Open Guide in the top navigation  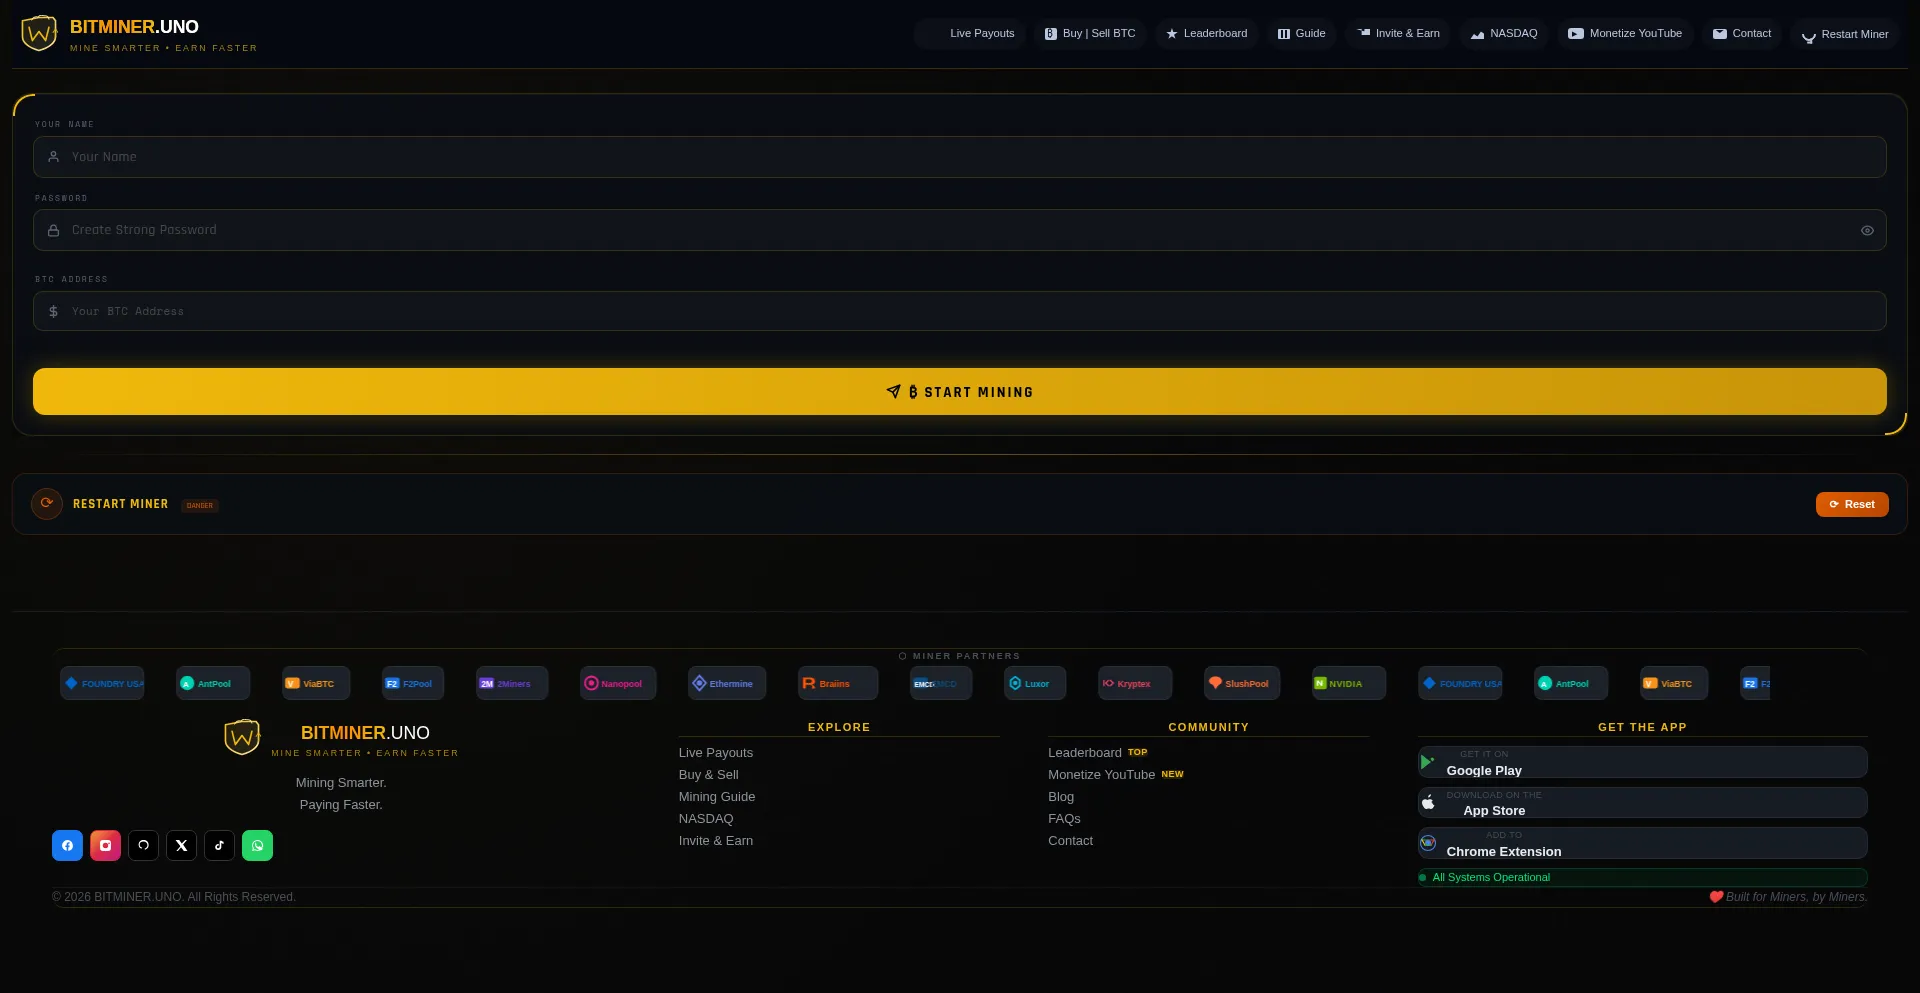pos(1301,34)
